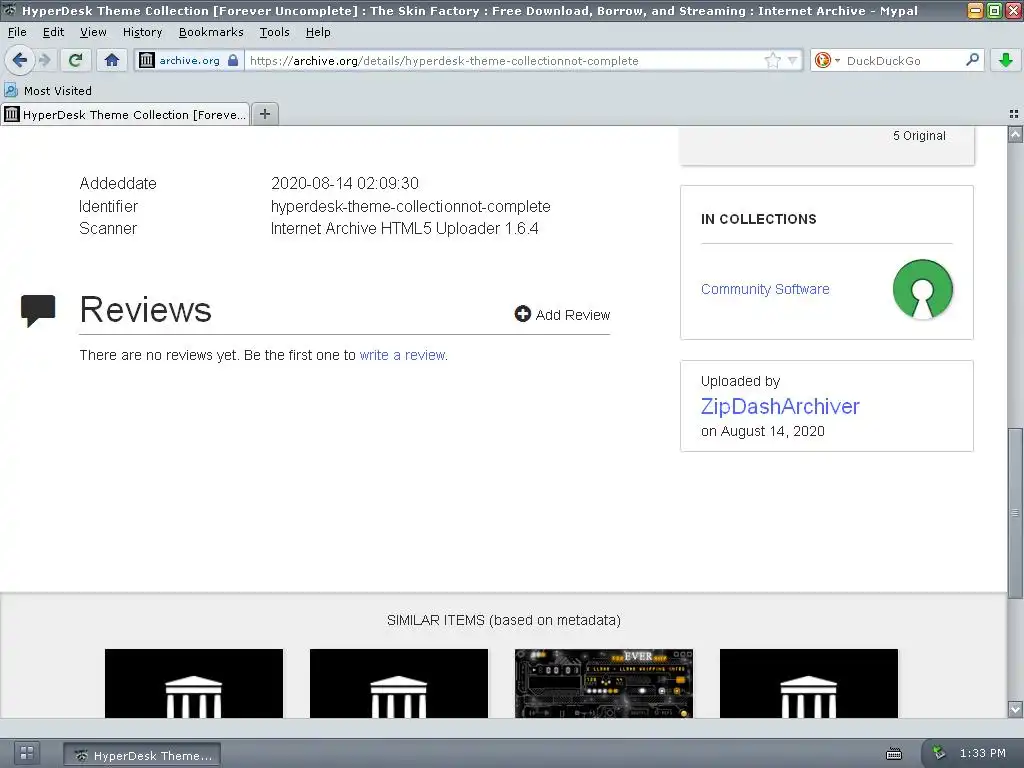Open the File menu
1024x768 pixels.
pyautogui.click(x=17, y=32)
